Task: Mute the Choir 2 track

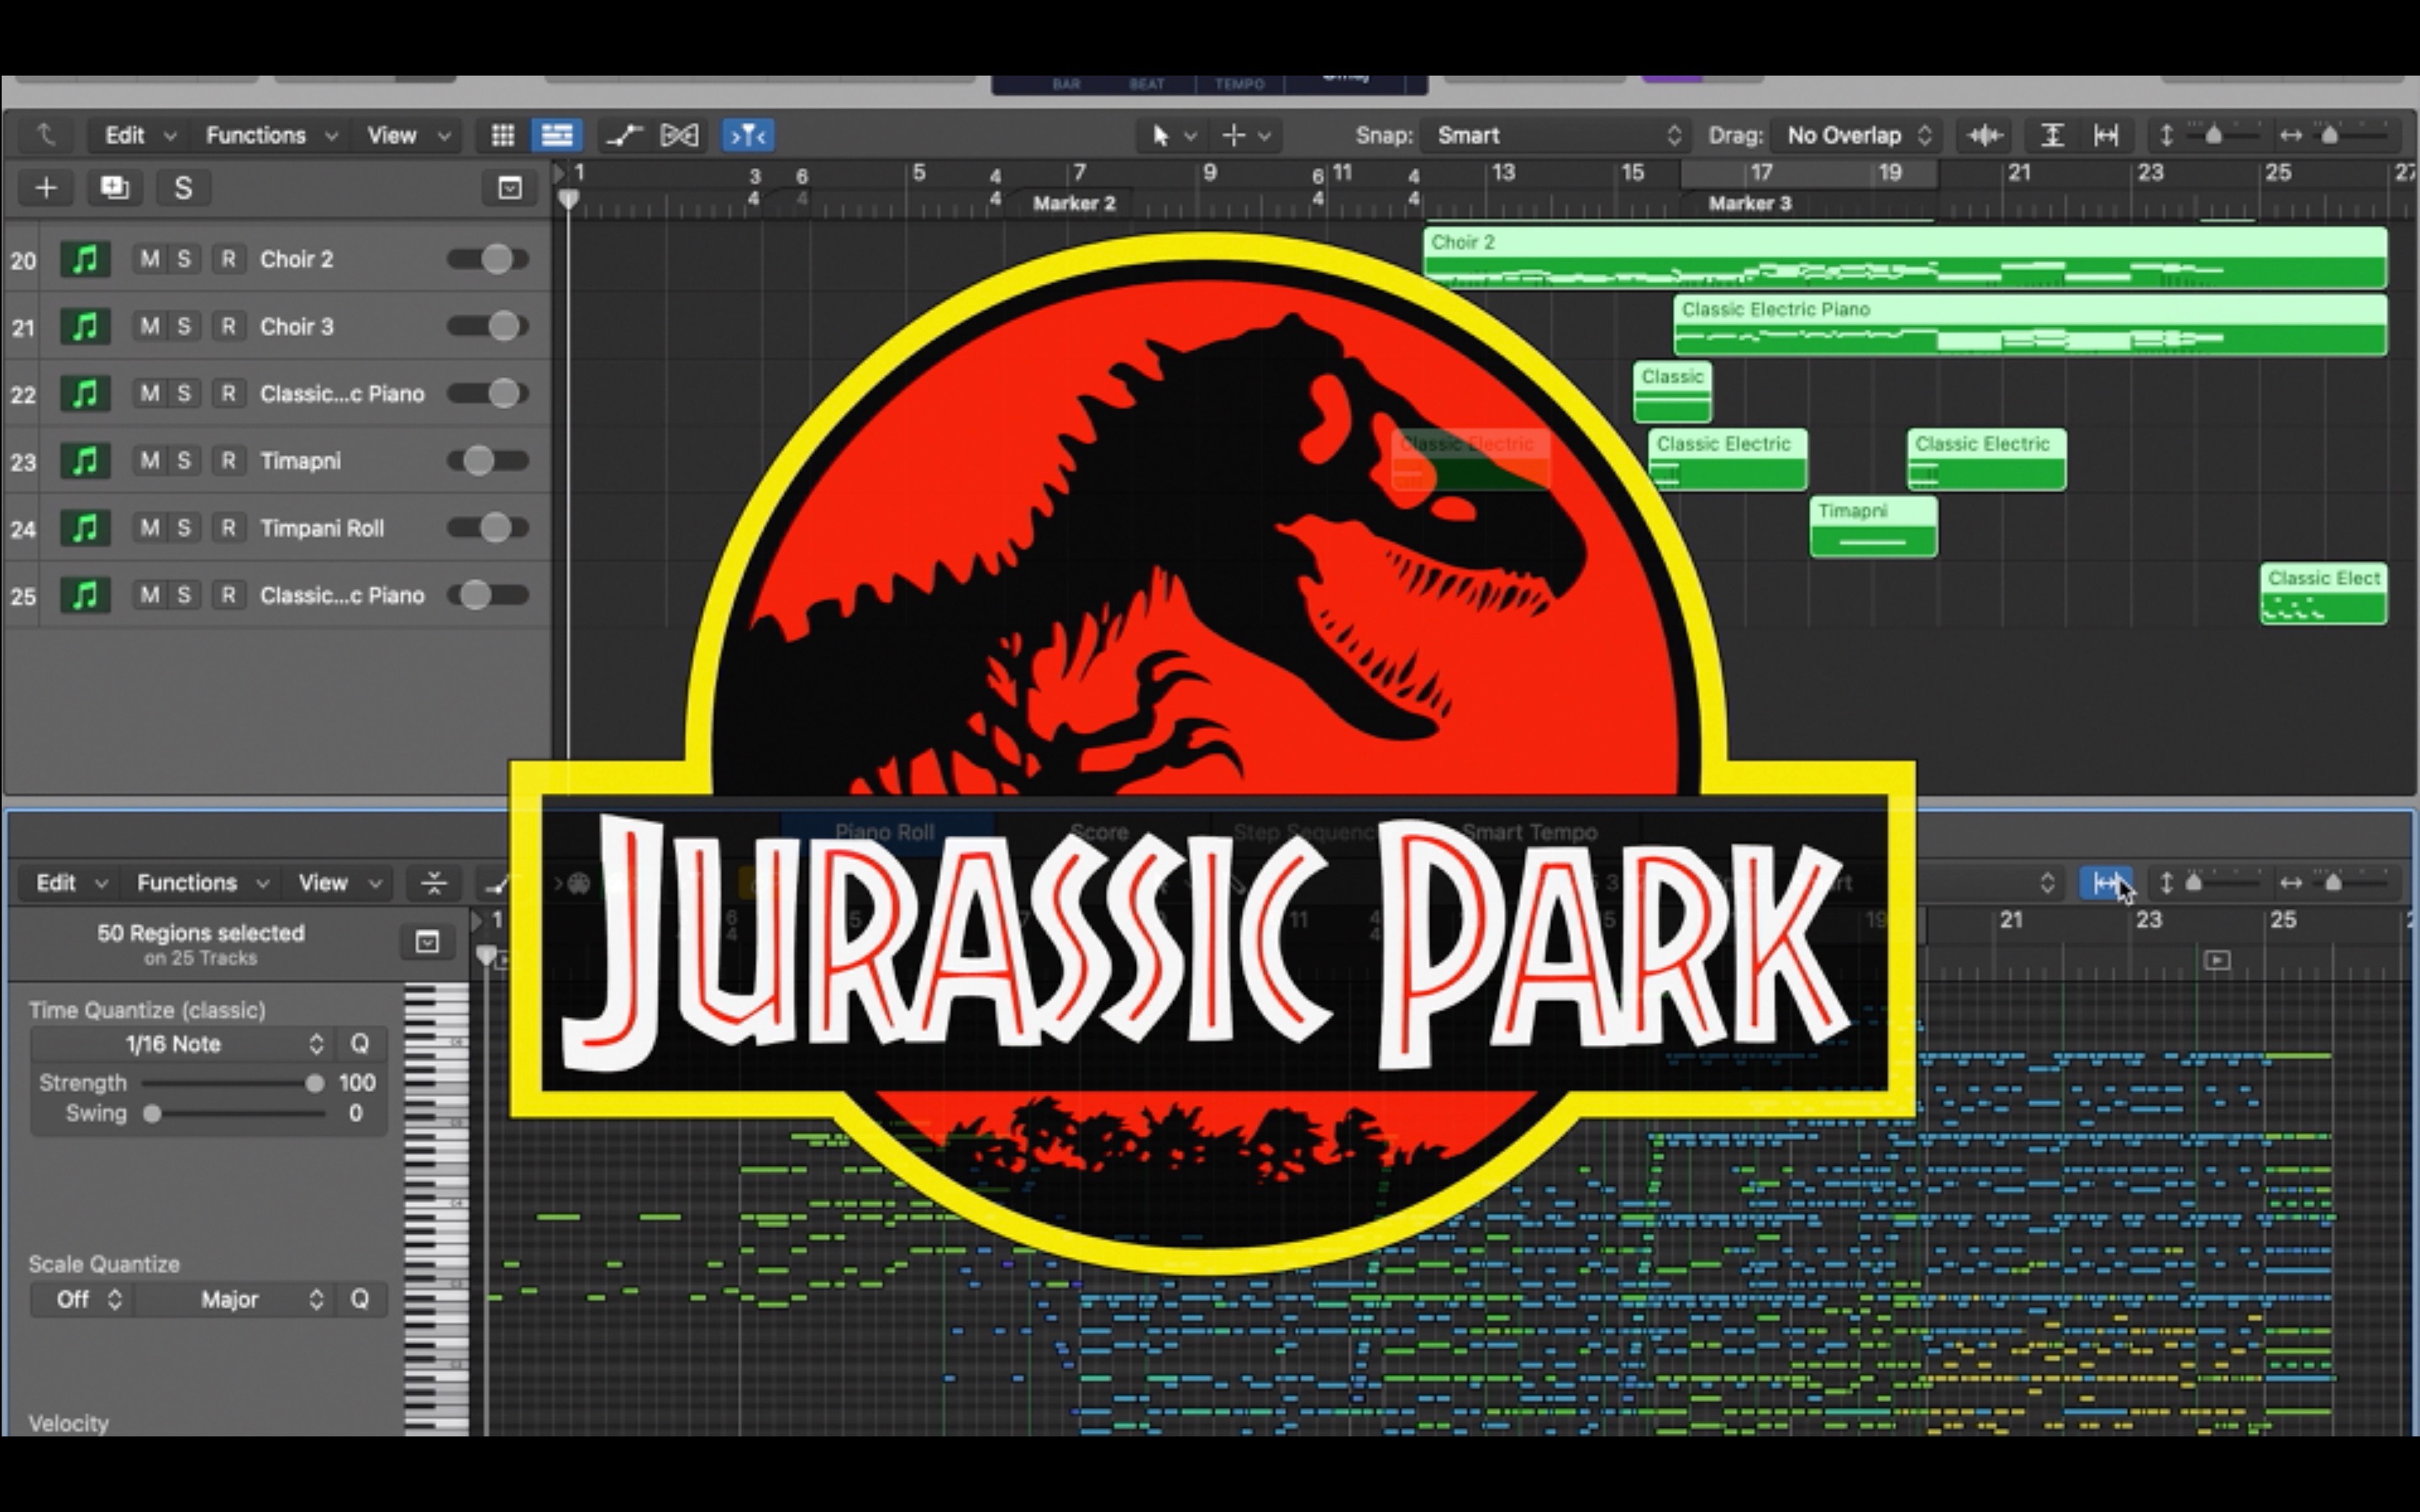Action: pyautogui.click(x=150, y=260)
